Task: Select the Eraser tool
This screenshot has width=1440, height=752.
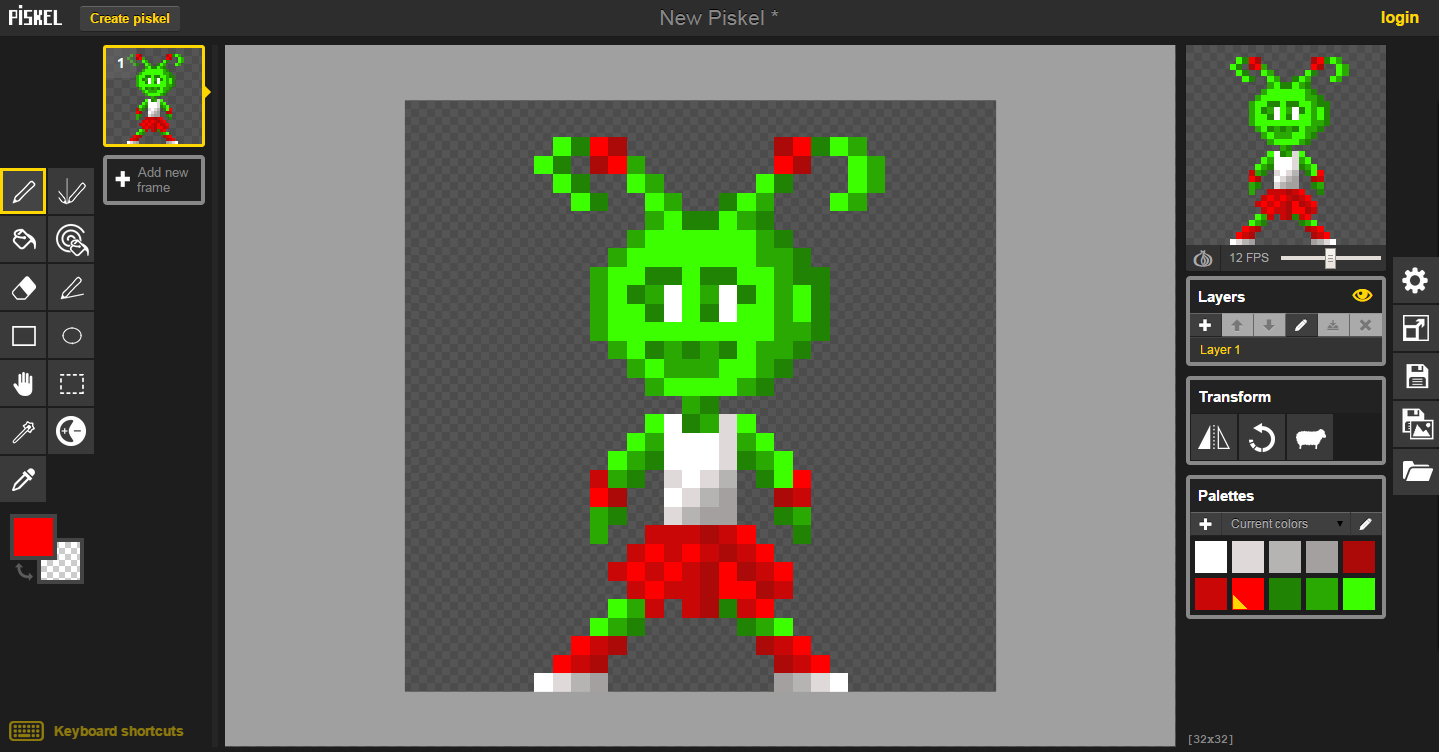Action: coord(23,287)
